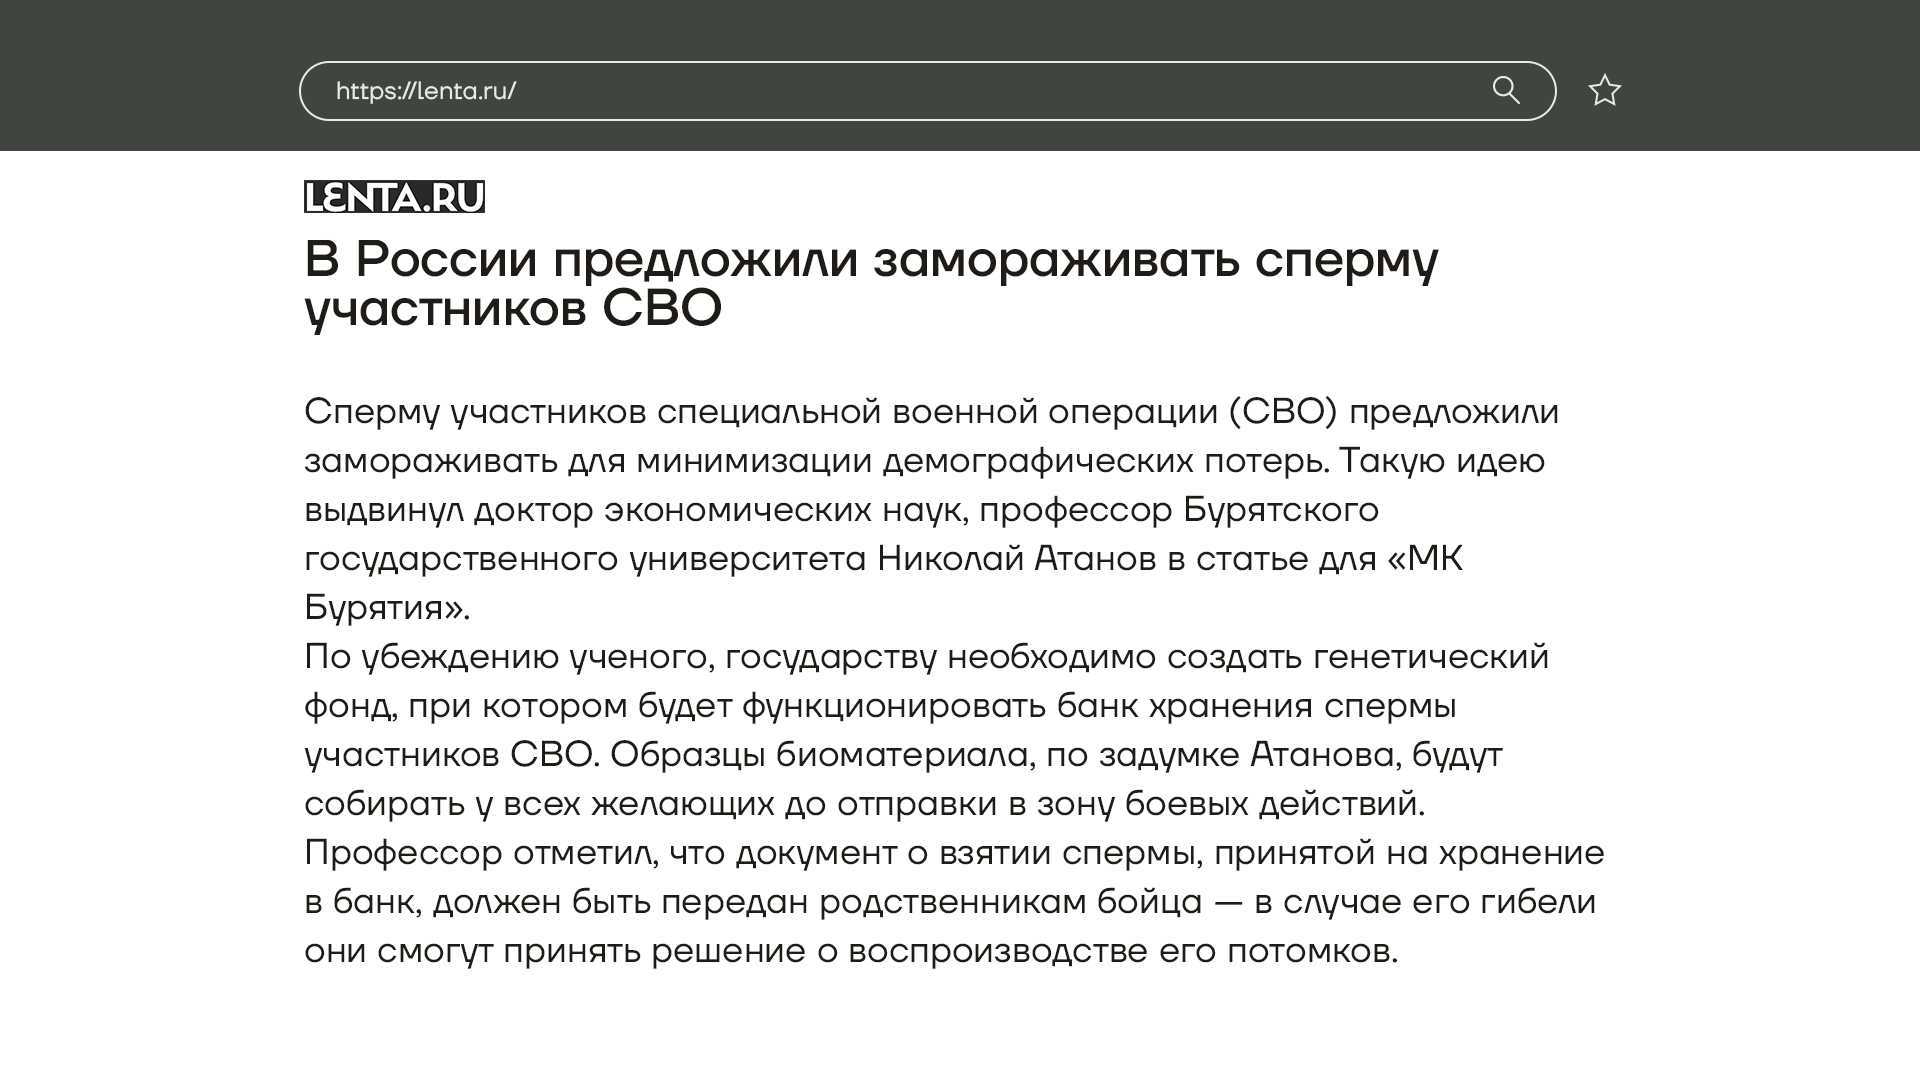Click «участников СВО» in headline's second line
This screenshot has height=1080, width=1920.
513,309
